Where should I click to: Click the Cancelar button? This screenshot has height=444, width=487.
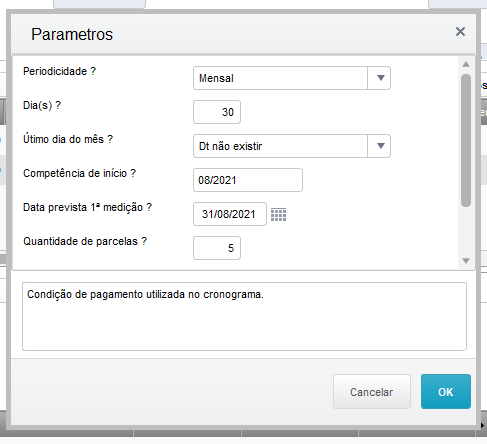(x=372, y=392)
